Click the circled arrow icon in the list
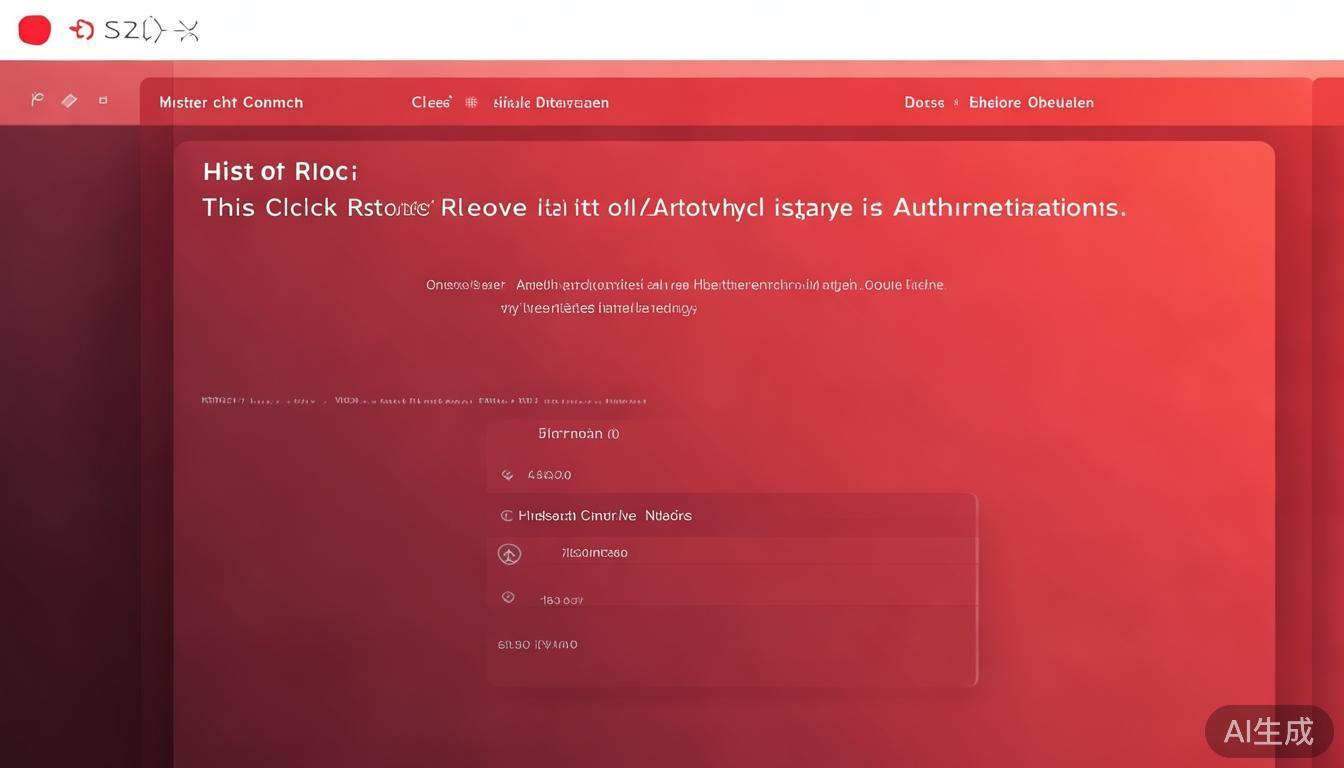The width and height of the screenshot is (1344, 768). (x=509, y=554)
